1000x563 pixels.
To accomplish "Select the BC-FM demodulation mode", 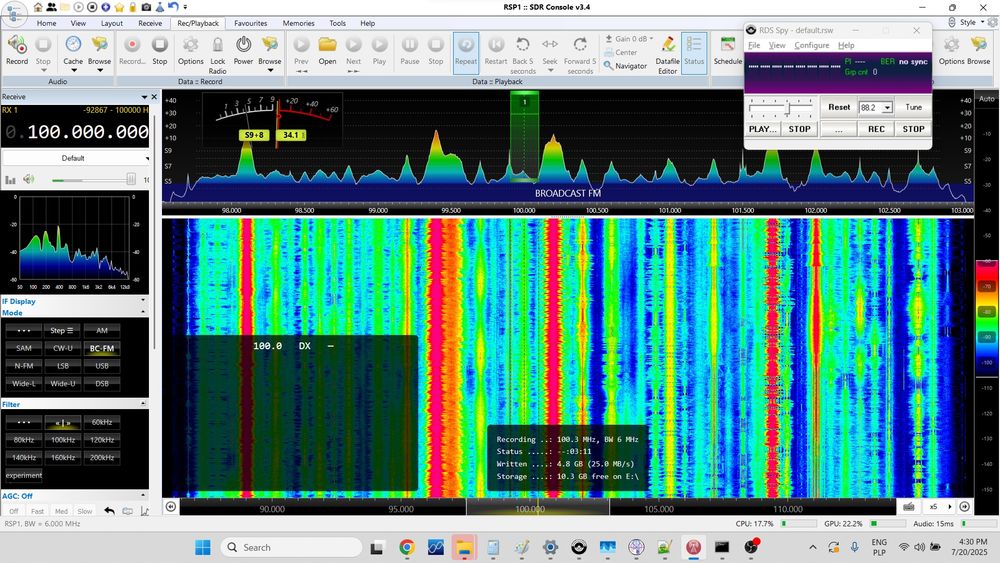I will [x=102, y=348].
